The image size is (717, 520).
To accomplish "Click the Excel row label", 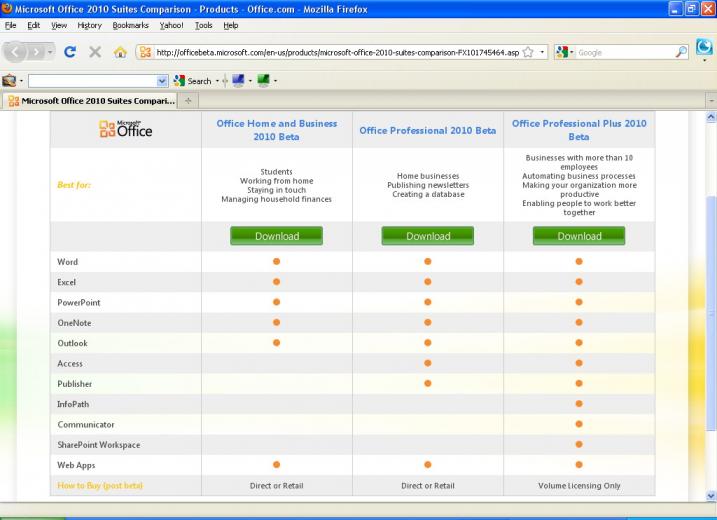I will (x=66, y=282).
